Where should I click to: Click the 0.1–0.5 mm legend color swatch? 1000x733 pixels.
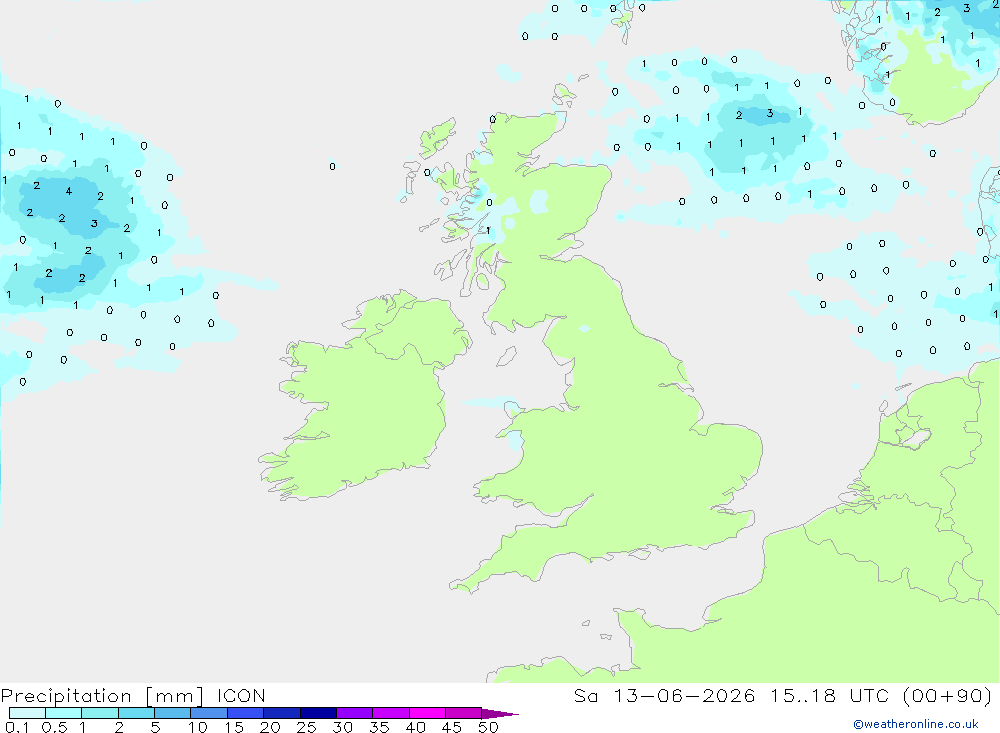pos(27,713)
